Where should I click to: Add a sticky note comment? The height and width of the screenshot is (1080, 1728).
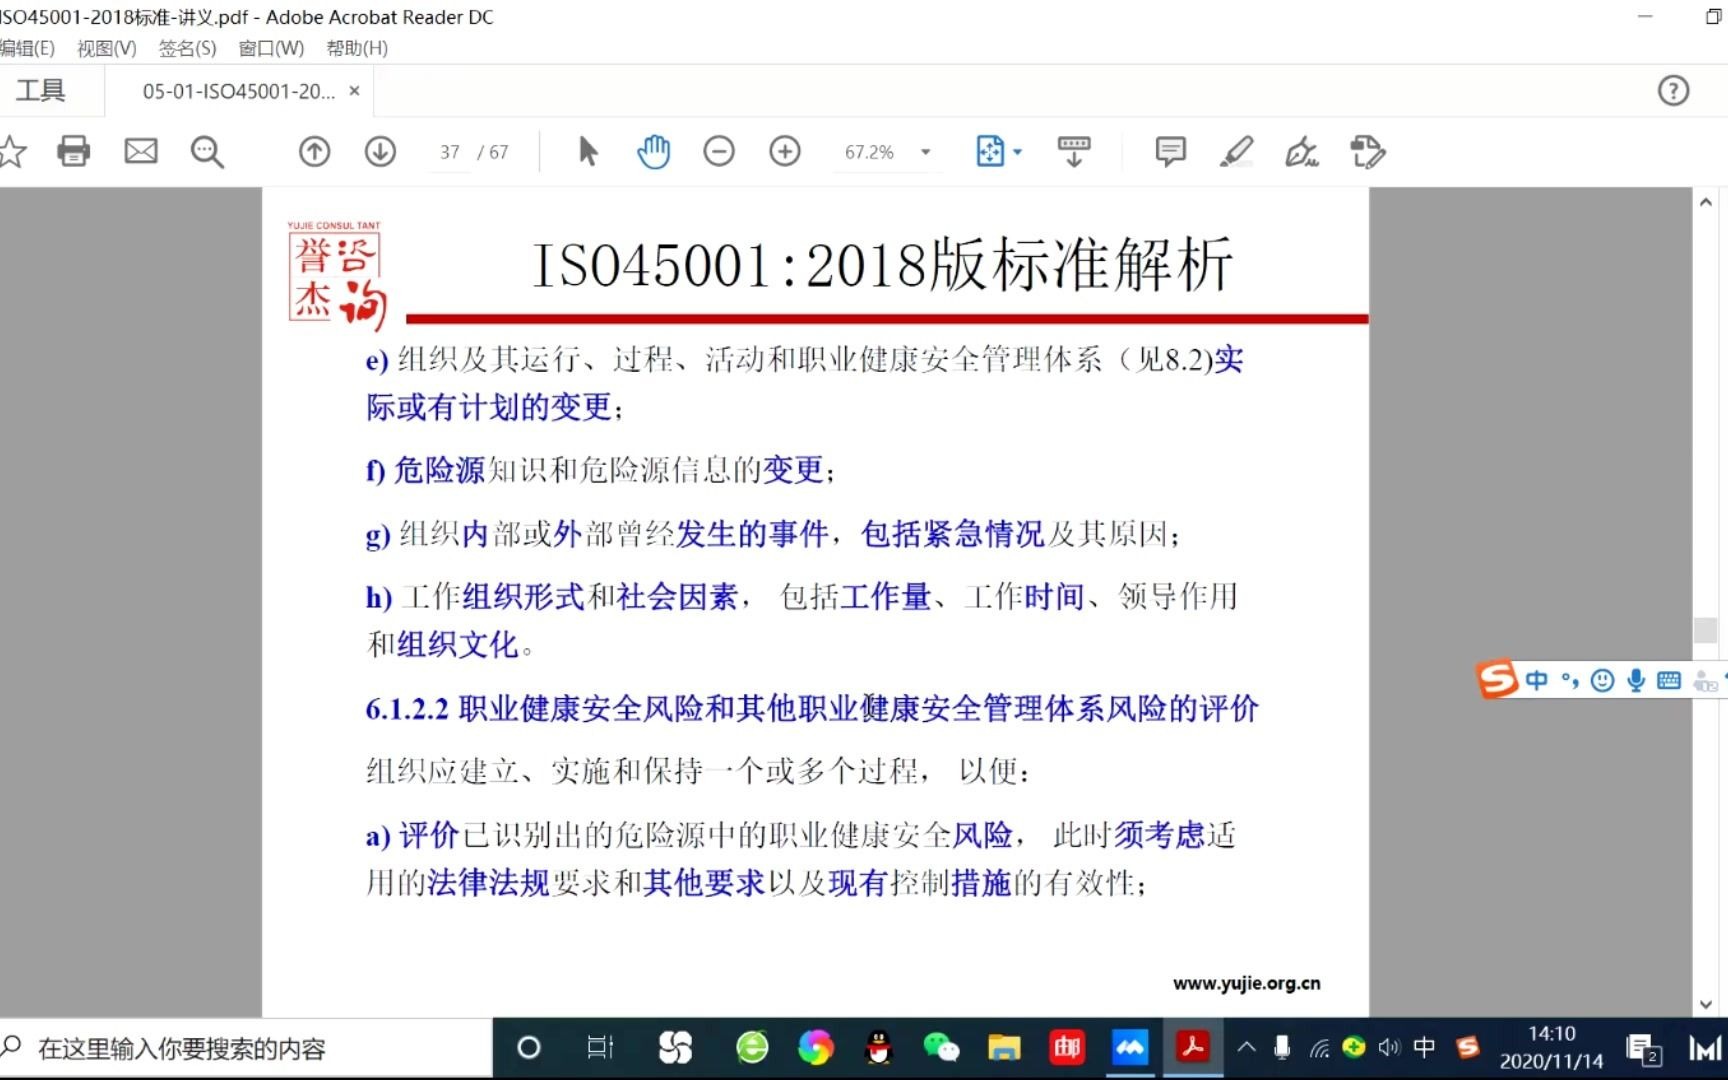click(x=1169, y=151)
